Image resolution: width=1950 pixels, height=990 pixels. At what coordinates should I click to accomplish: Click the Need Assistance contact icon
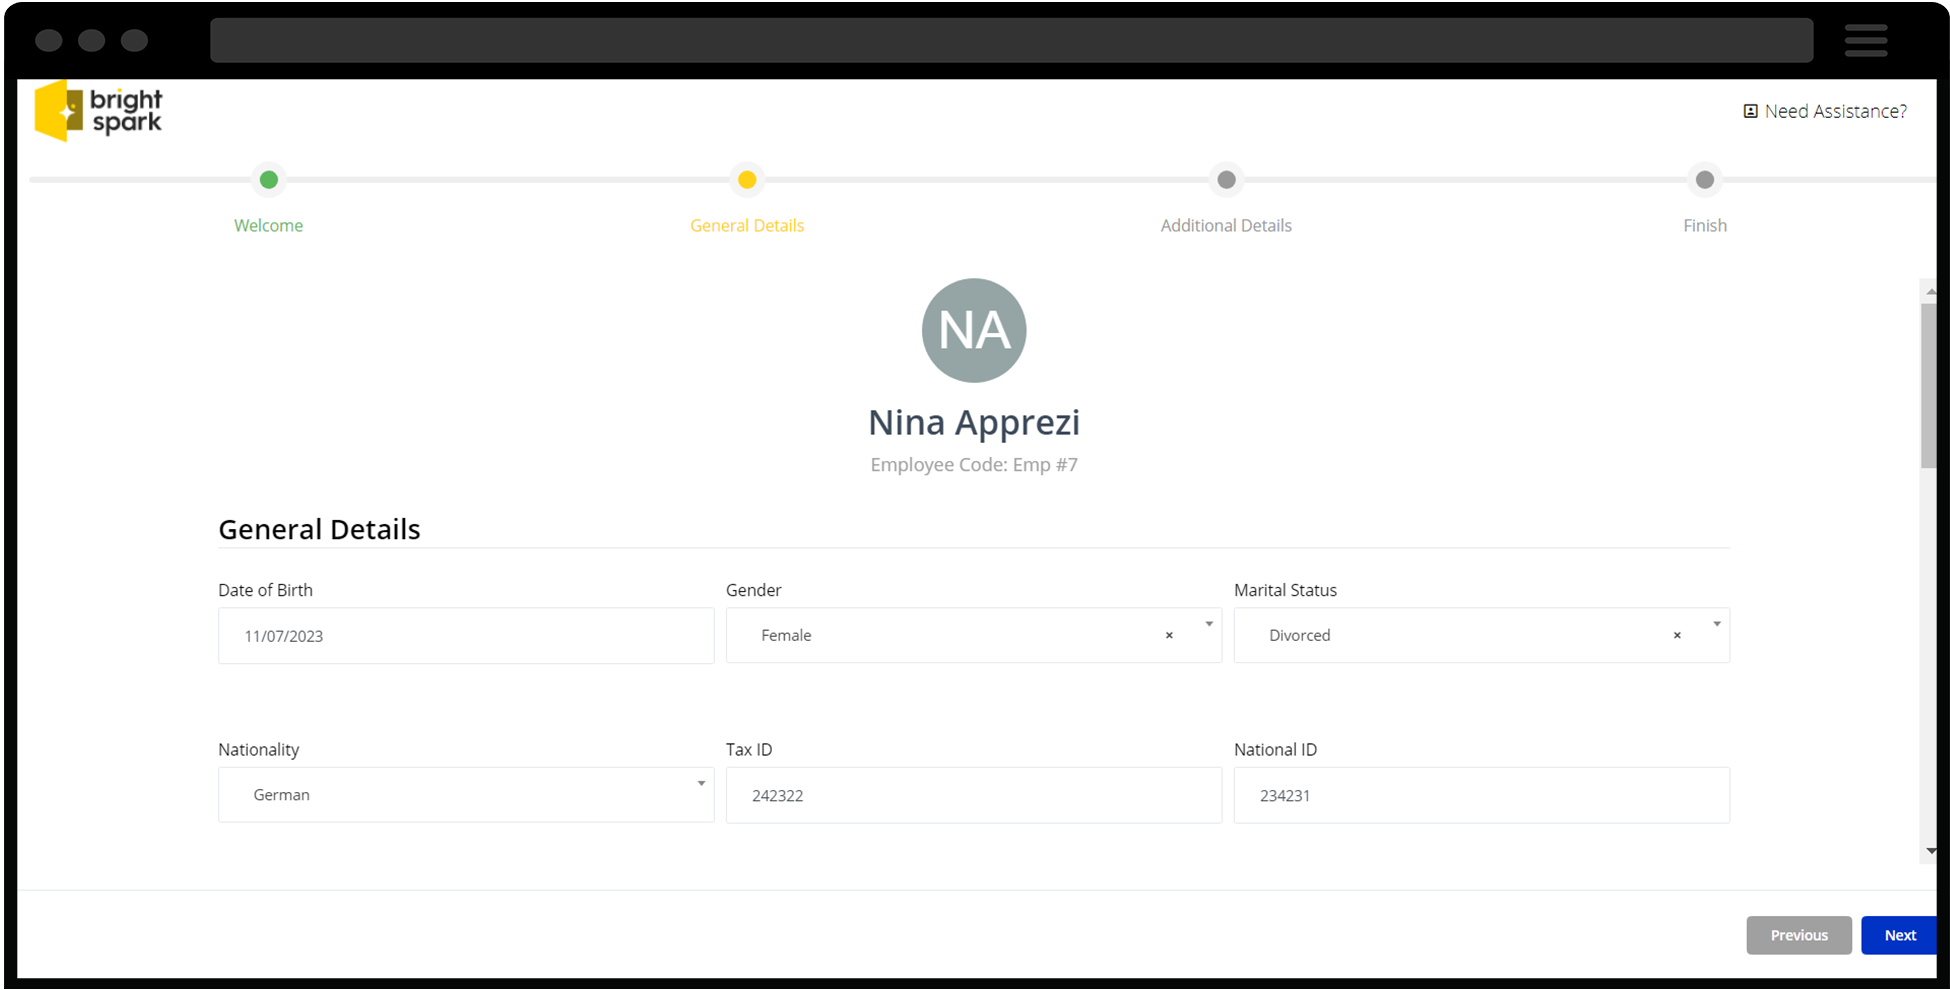[x=1750, y=111]
